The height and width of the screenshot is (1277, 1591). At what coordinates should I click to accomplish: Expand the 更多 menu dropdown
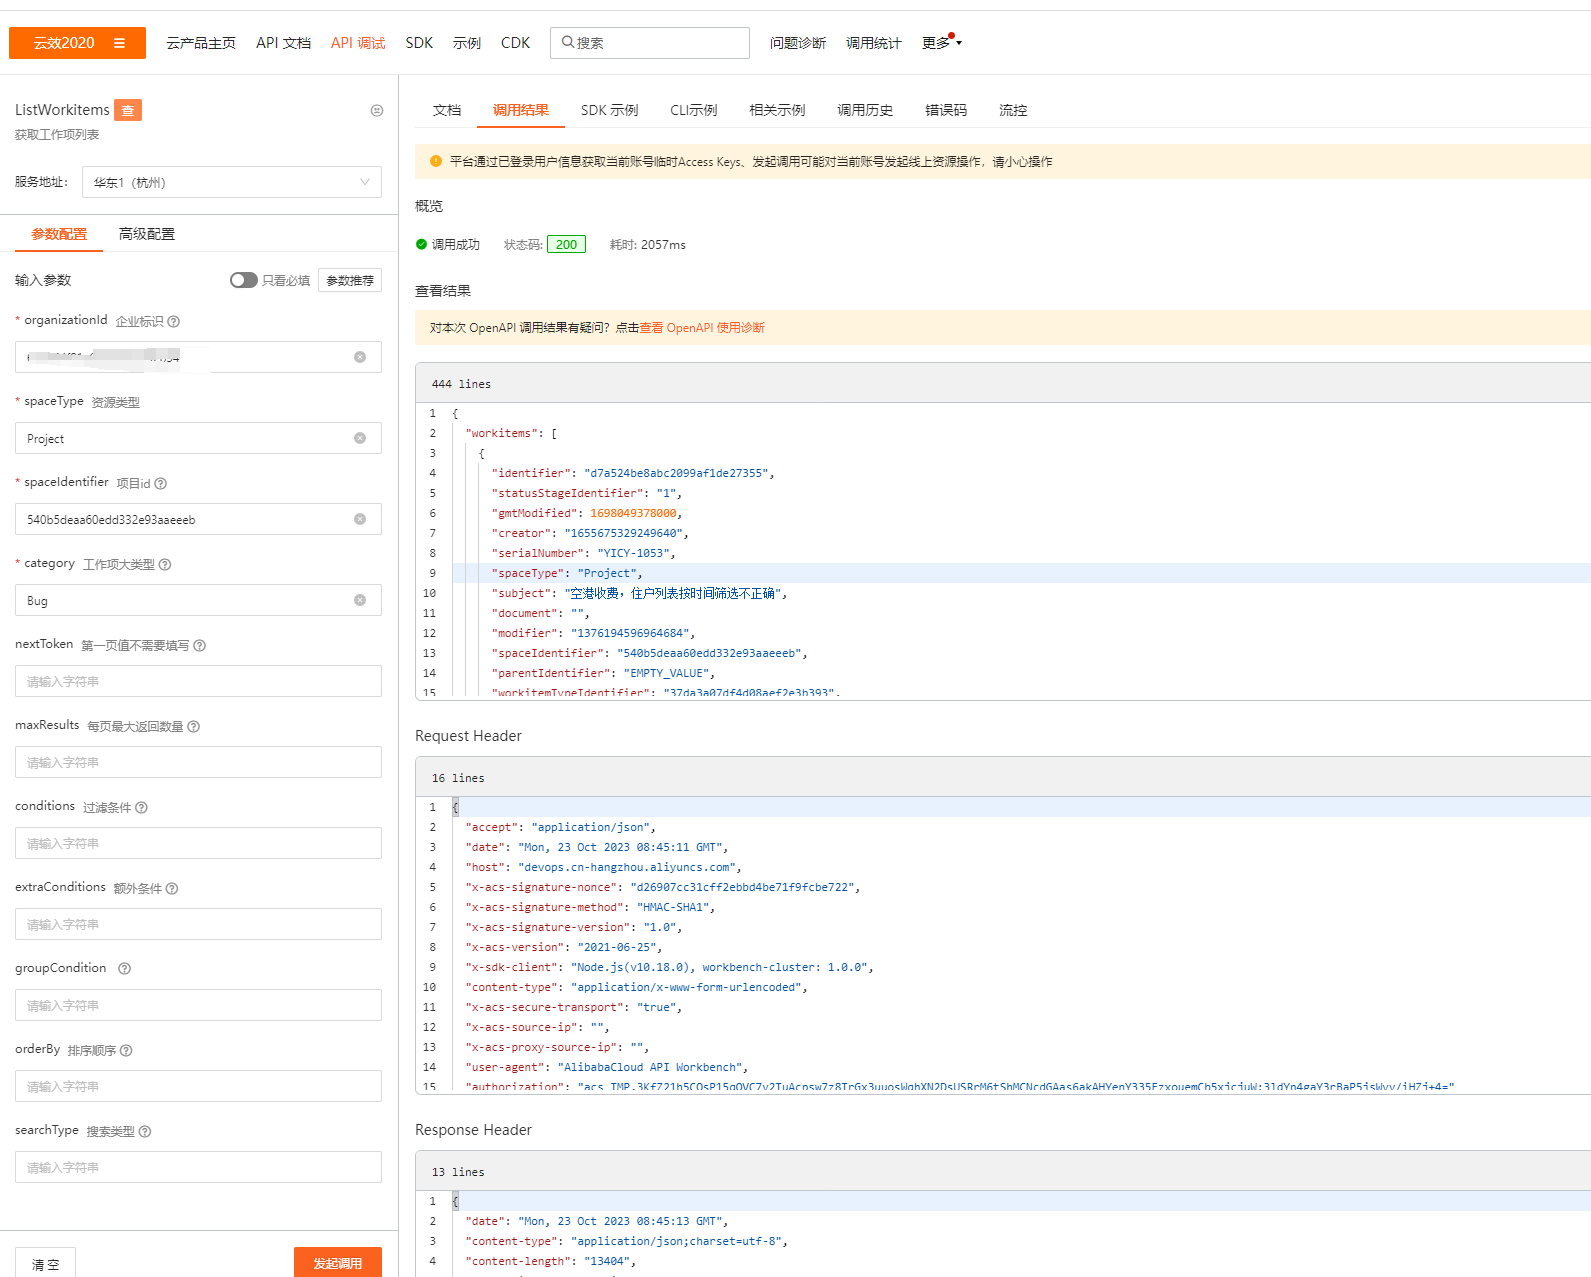pos(942,43)
